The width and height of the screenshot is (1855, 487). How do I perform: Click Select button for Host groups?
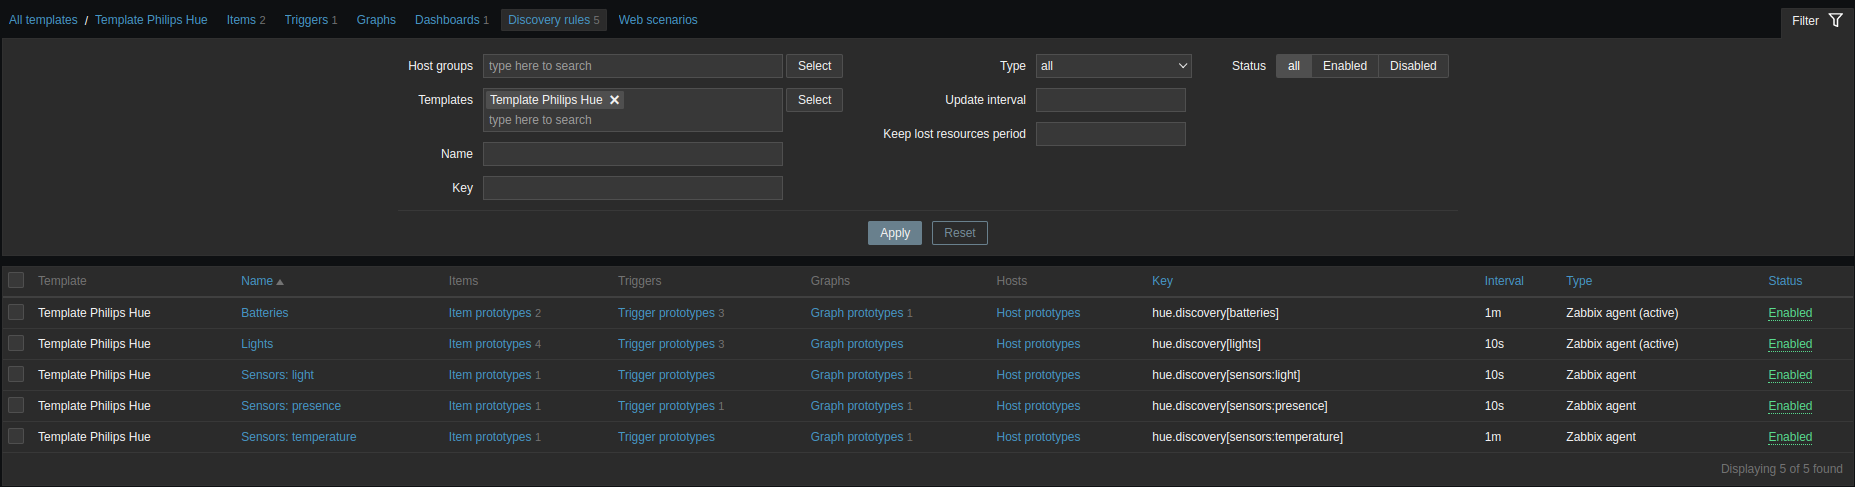[x=814, y=66]
